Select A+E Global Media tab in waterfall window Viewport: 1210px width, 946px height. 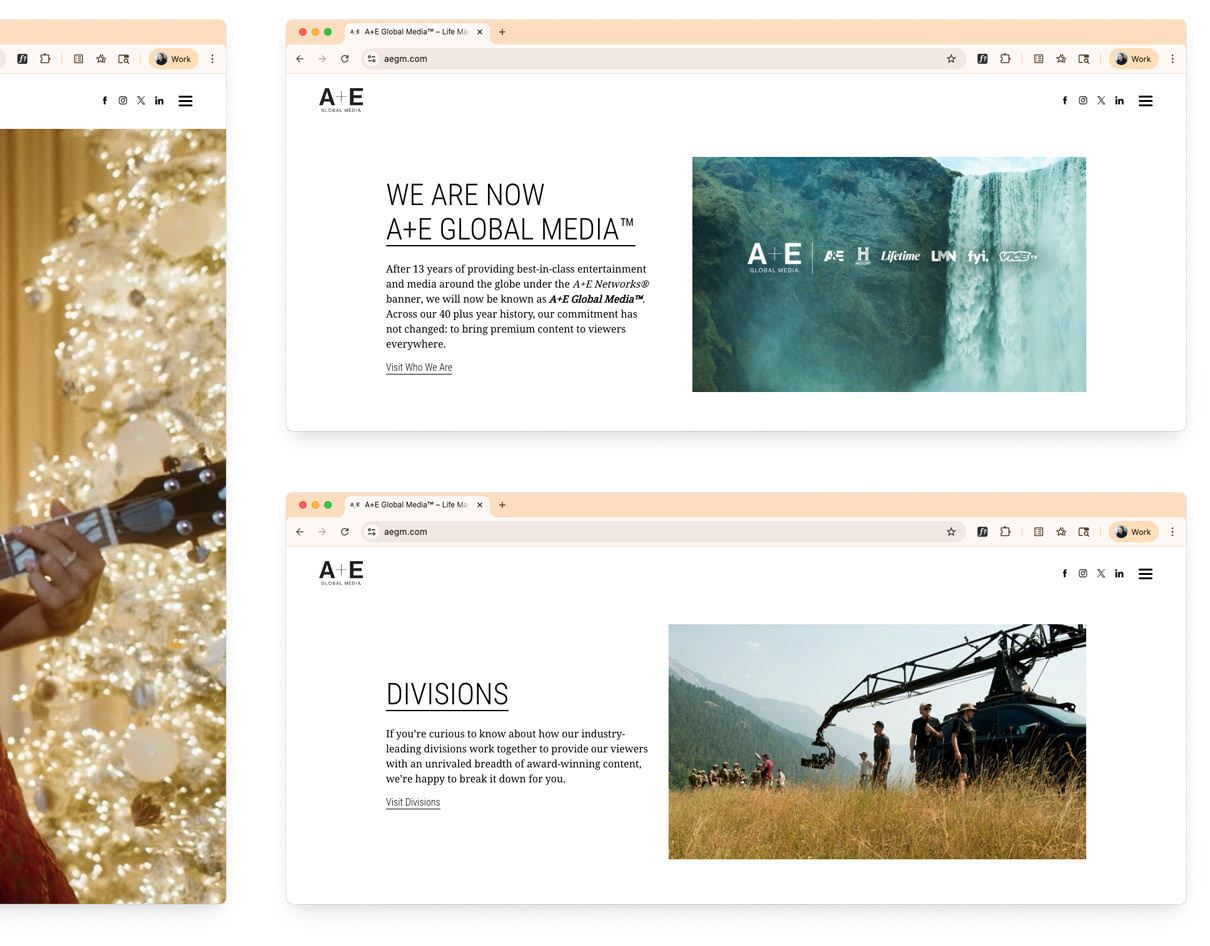pos(416,32)
